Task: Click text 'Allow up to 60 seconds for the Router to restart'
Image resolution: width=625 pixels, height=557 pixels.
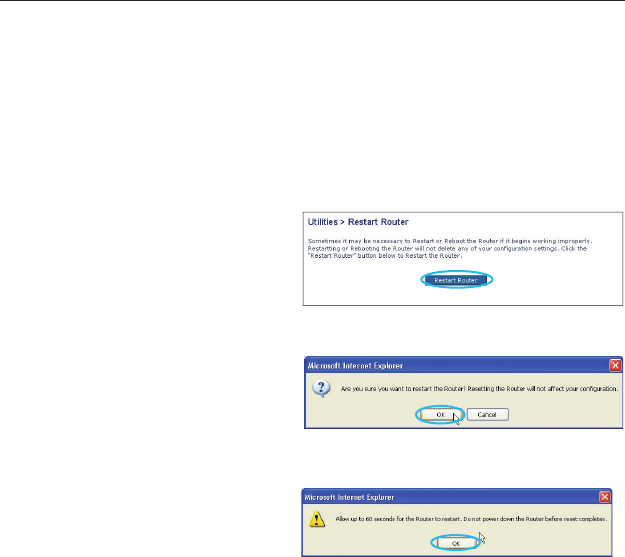Action: click(398, 519)
